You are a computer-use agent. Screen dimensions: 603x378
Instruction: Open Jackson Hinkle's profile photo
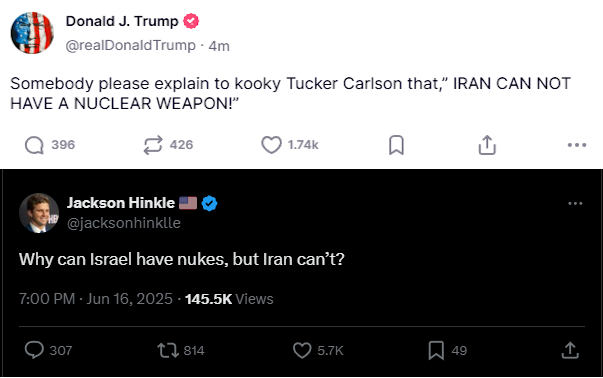[39, 213]
